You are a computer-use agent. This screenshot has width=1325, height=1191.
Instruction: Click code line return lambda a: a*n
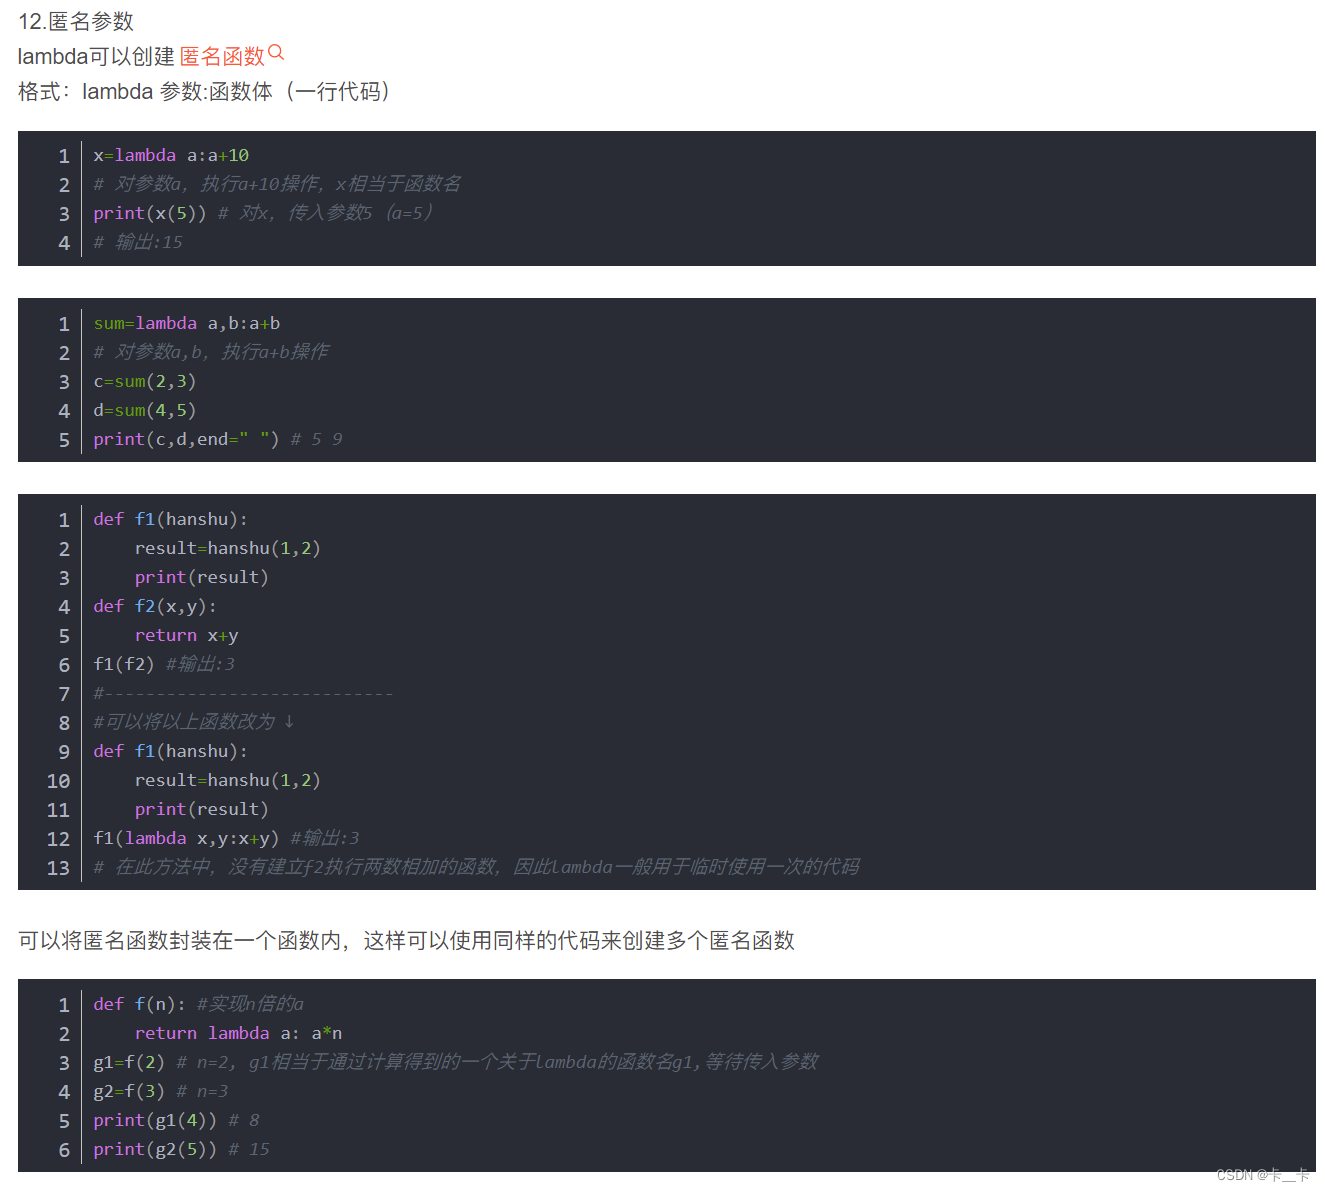click(x=238, y=1034)
